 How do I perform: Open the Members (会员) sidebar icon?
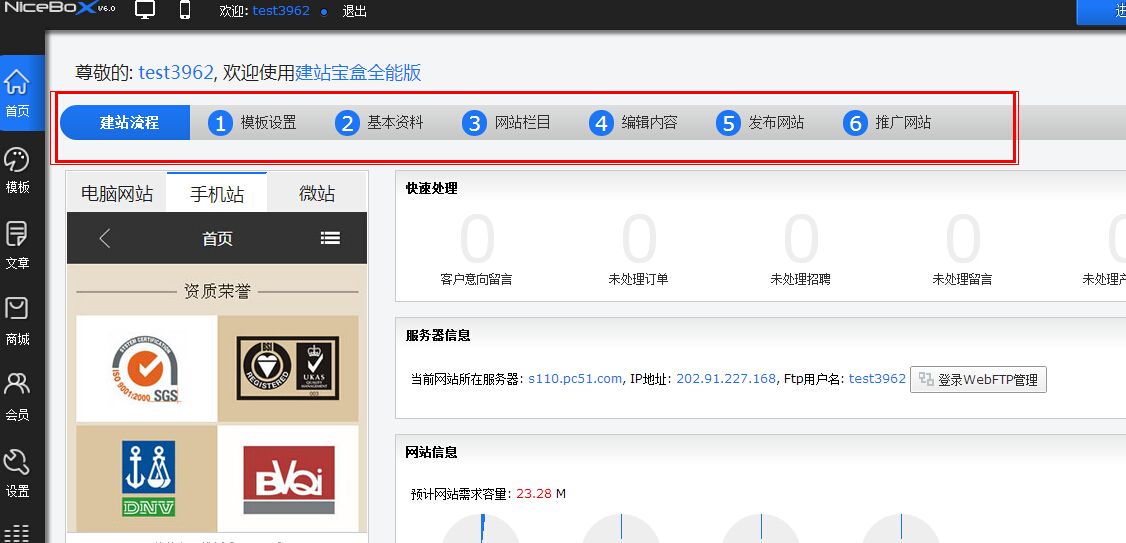[18, 397]
